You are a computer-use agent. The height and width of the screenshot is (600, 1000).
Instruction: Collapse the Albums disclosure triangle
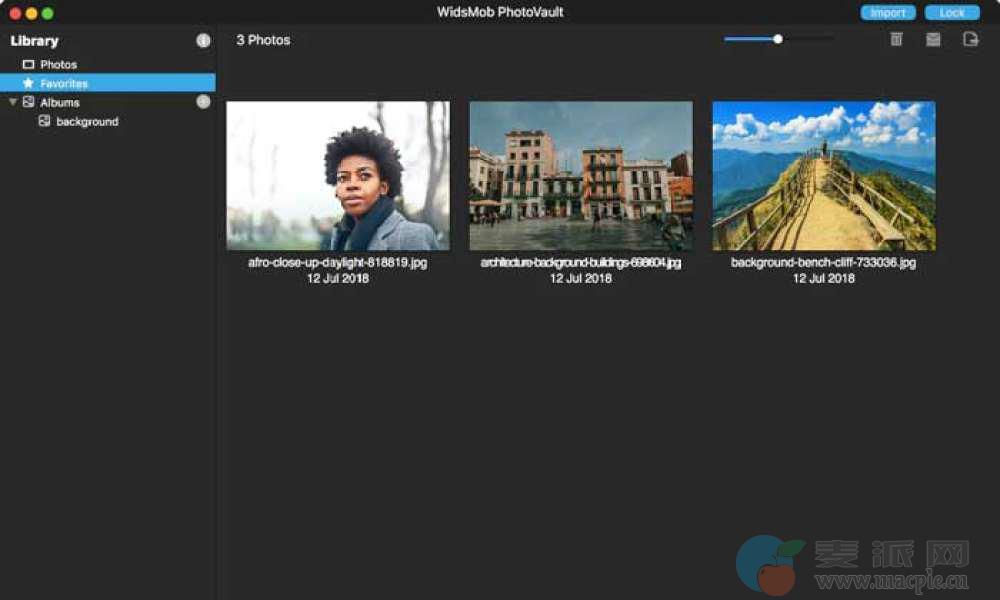click(x=13, y=102)
